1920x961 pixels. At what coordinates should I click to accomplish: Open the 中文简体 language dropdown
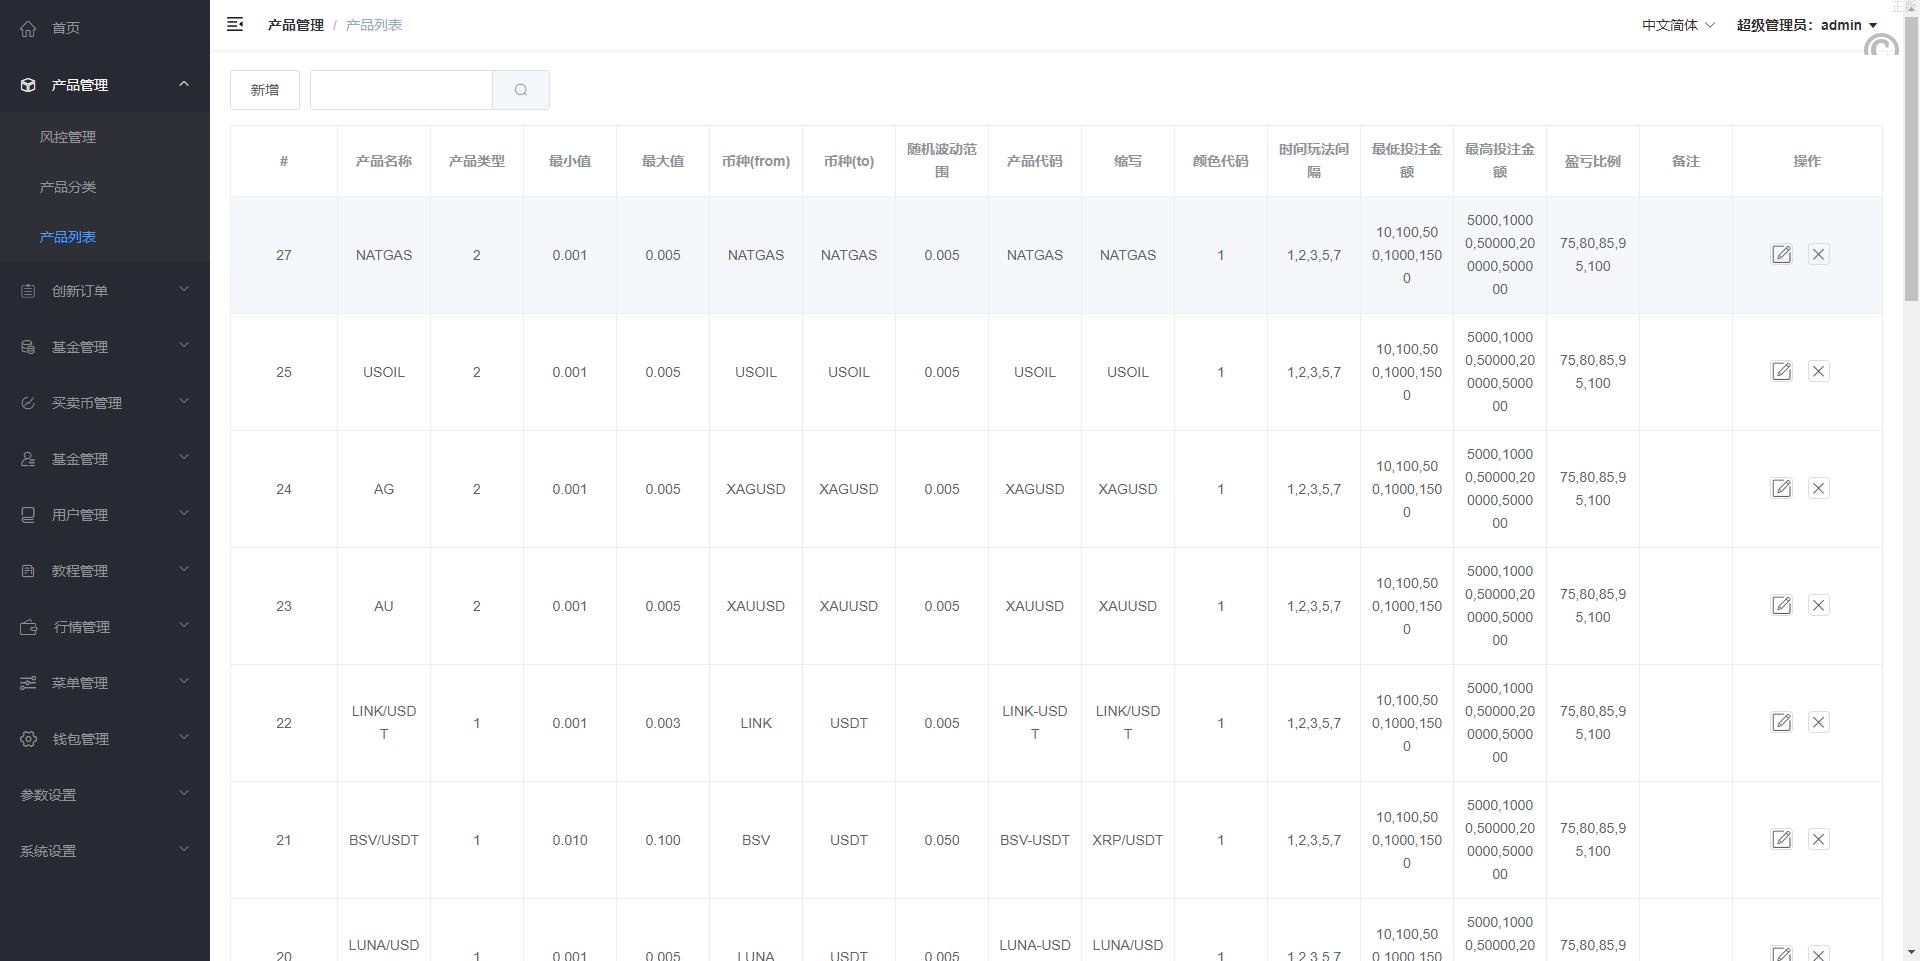[x=1677, y=25]
